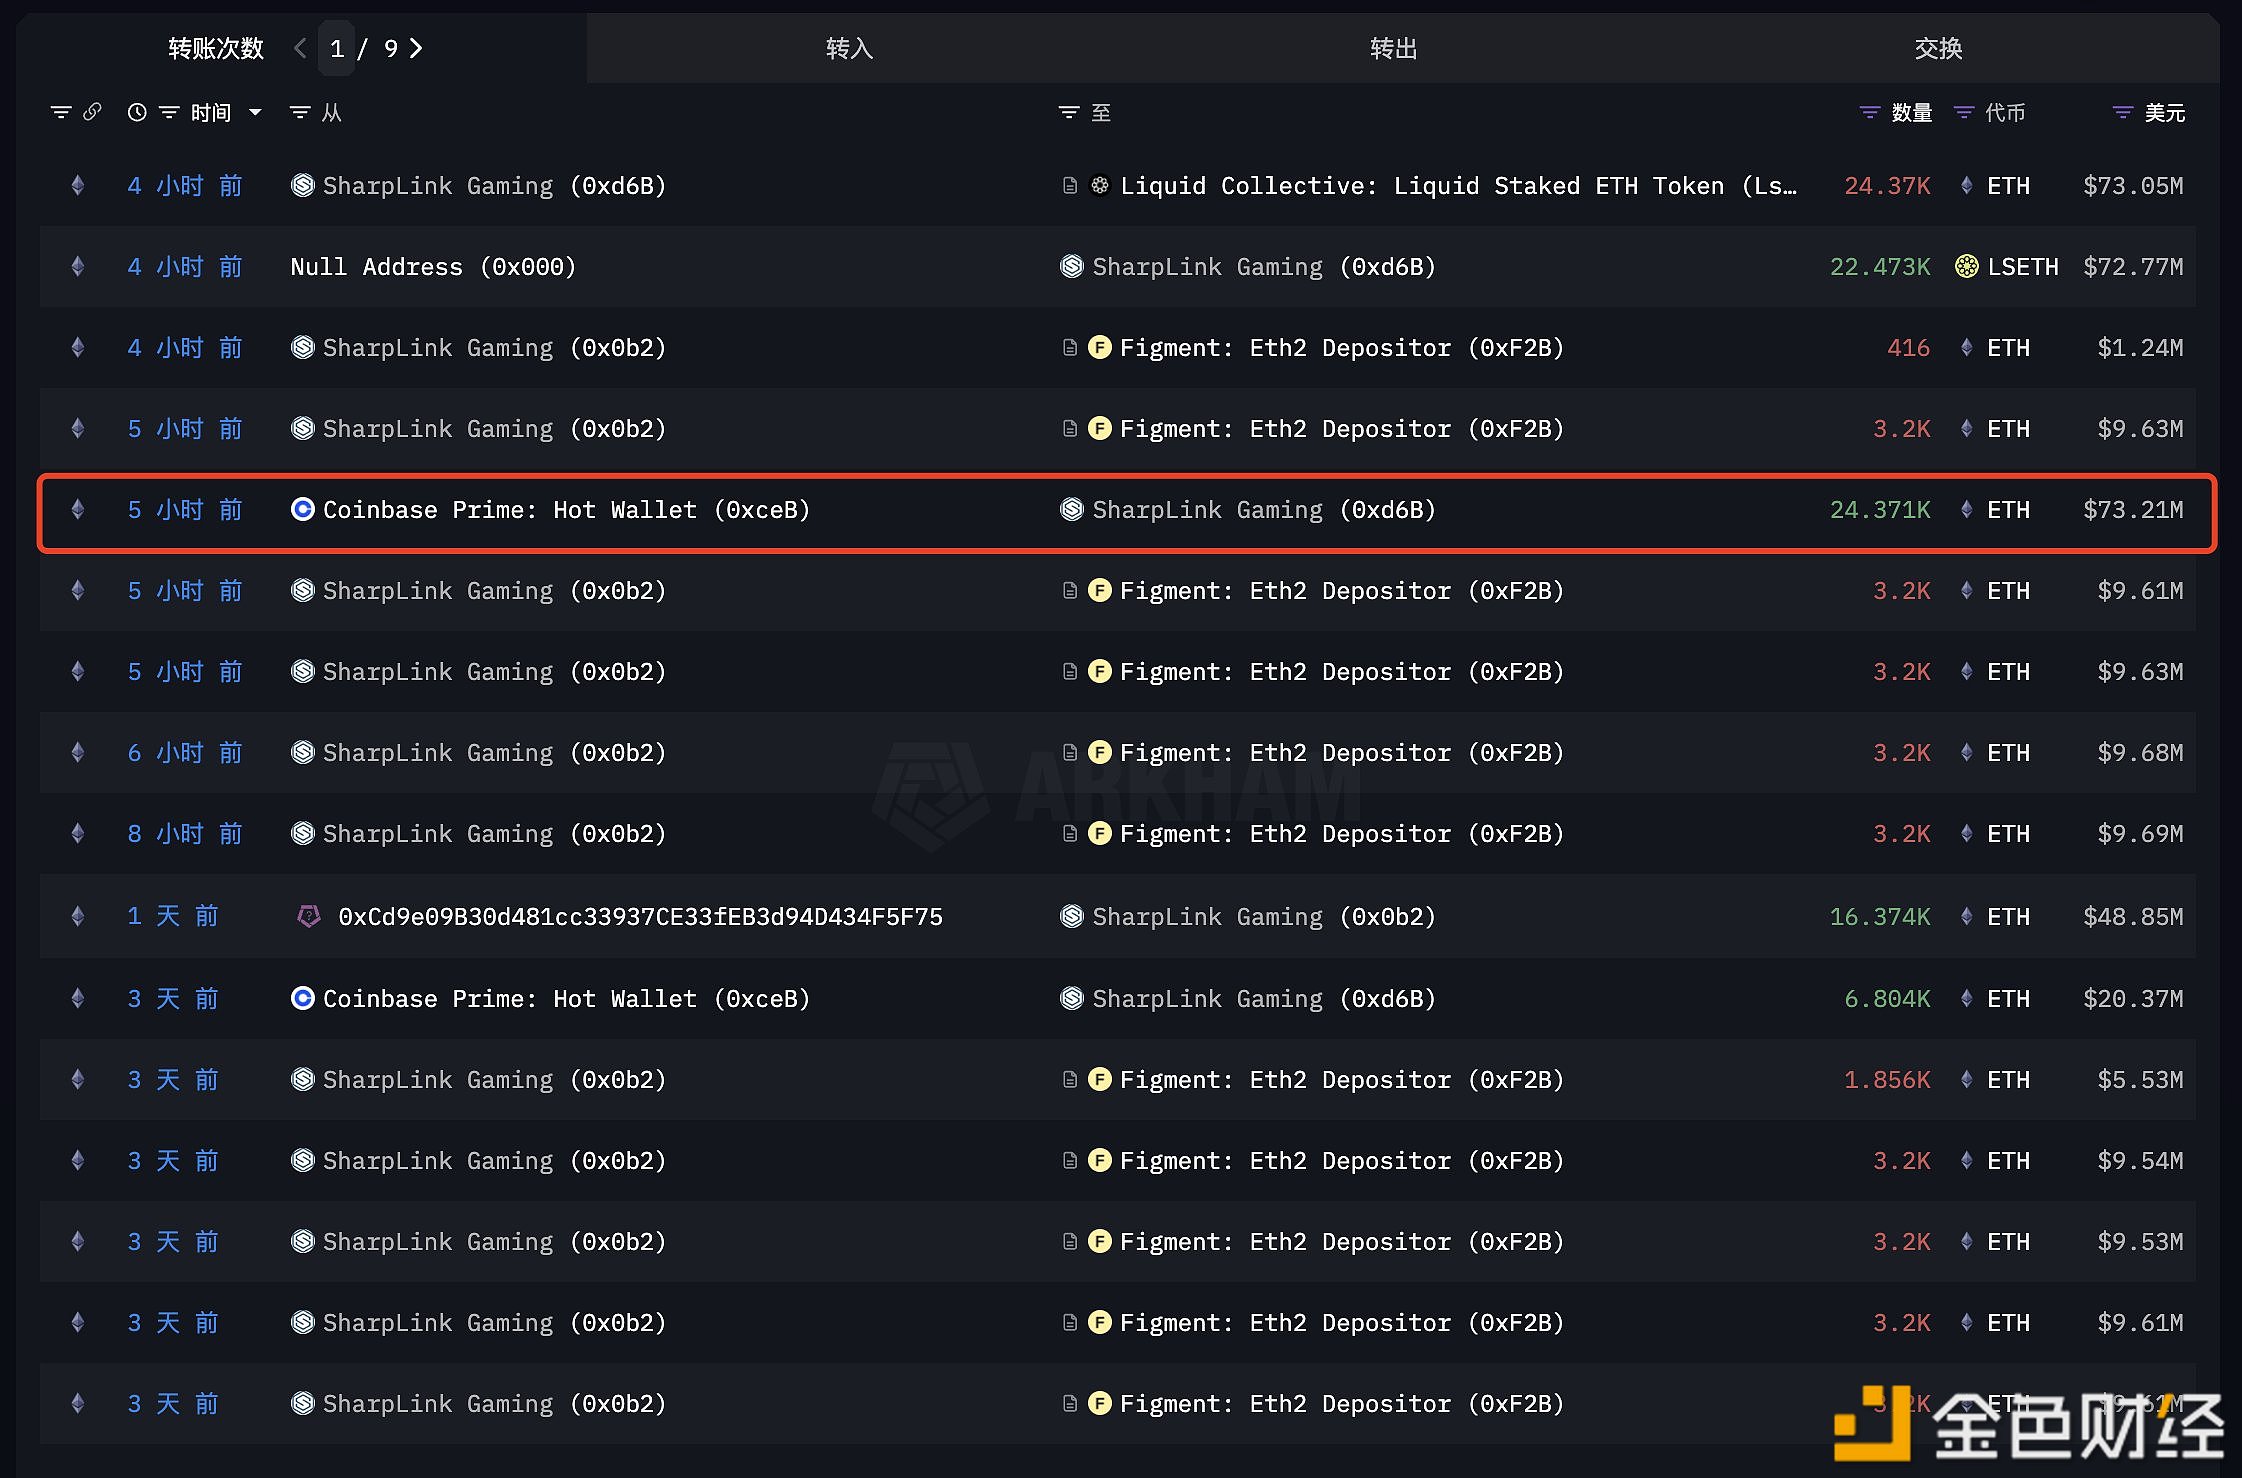2242x1478 pixels.
Task: Open Null Address (0x000) entity link
Action: tap(432, 267)
